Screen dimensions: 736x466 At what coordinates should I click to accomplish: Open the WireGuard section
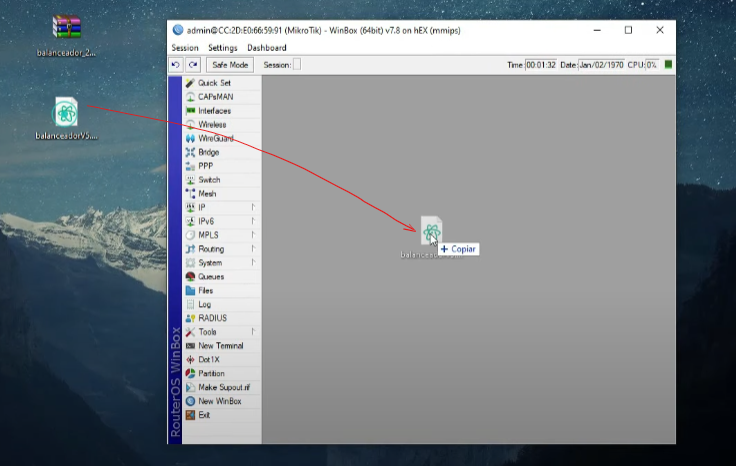(215, 138)
